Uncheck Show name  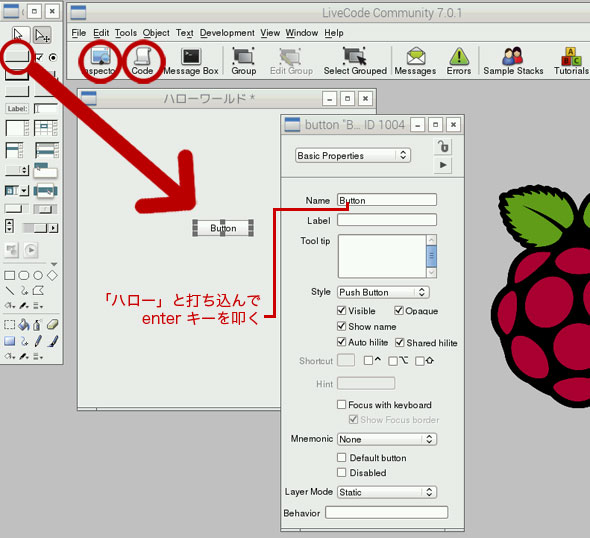(x=341, y=326)
